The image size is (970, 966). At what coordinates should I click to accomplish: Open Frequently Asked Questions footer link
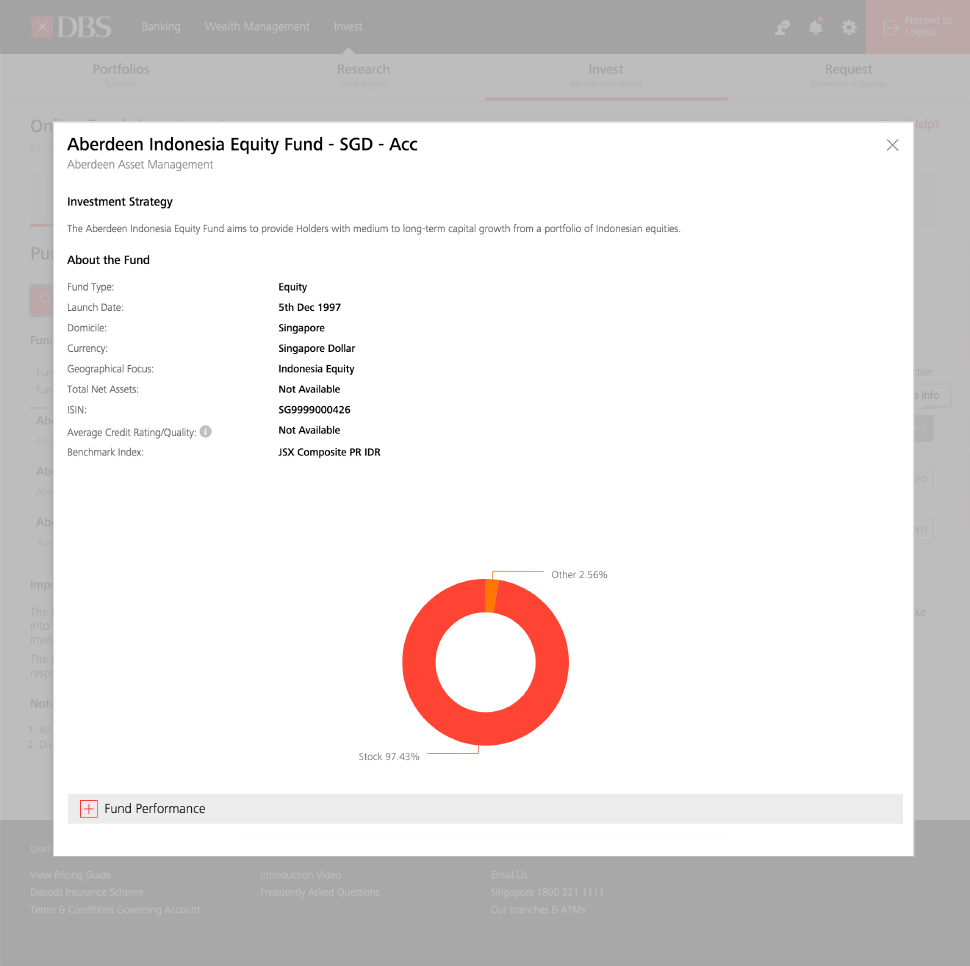(320, 892)
